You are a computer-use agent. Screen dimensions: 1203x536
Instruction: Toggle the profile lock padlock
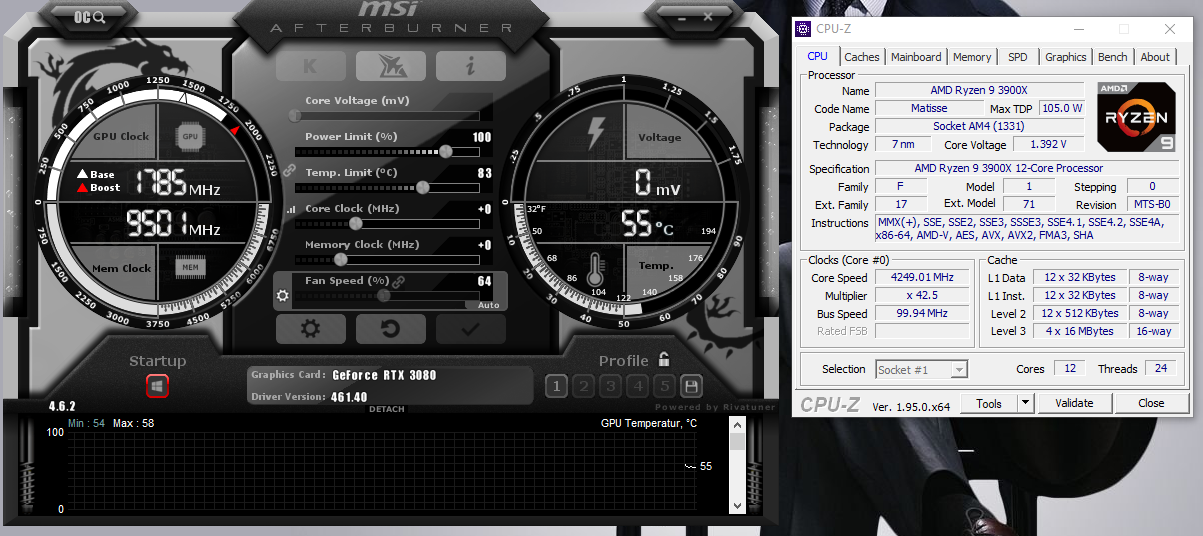(664, 360)
